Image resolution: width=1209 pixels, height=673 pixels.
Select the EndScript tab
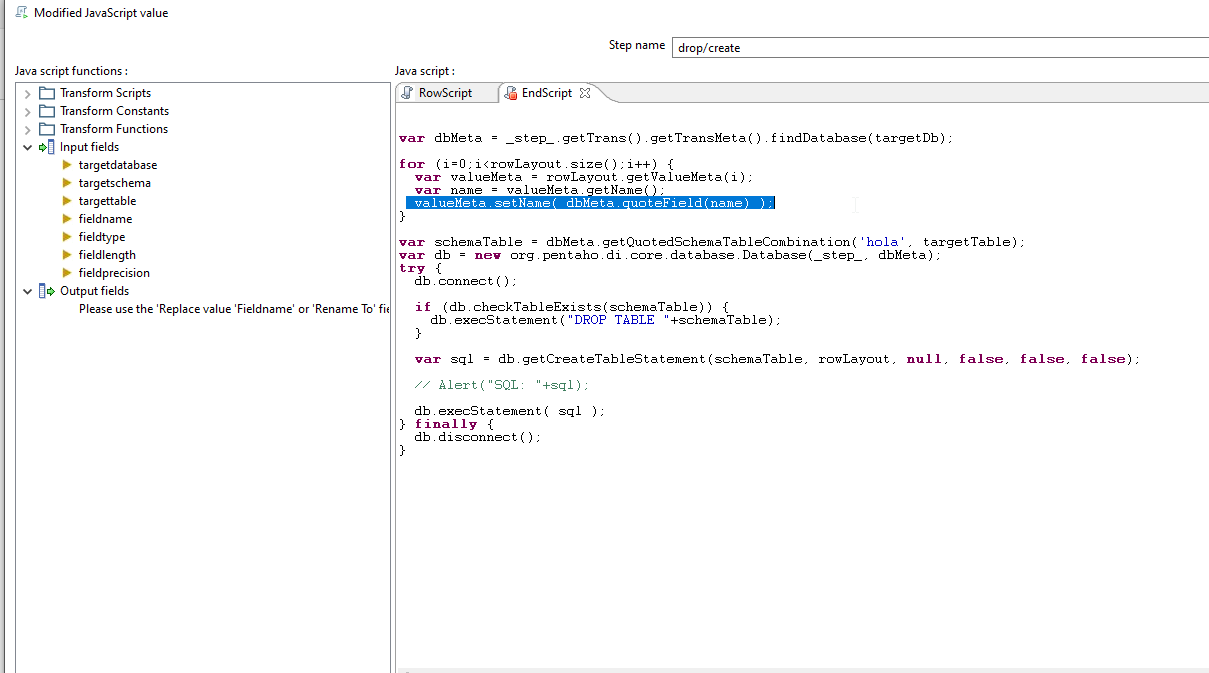548,92
